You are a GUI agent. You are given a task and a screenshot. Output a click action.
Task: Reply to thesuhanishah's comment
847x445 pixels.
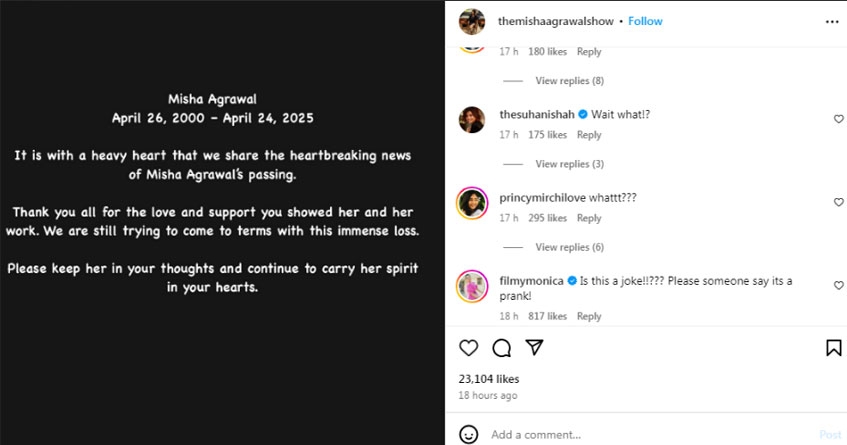(589, 134)
